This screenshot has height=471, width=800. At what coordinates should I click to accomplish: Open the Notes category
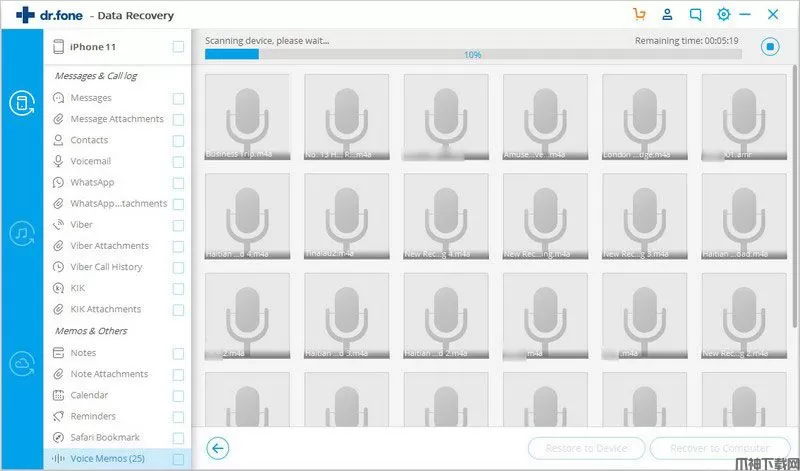click(83, 353)
